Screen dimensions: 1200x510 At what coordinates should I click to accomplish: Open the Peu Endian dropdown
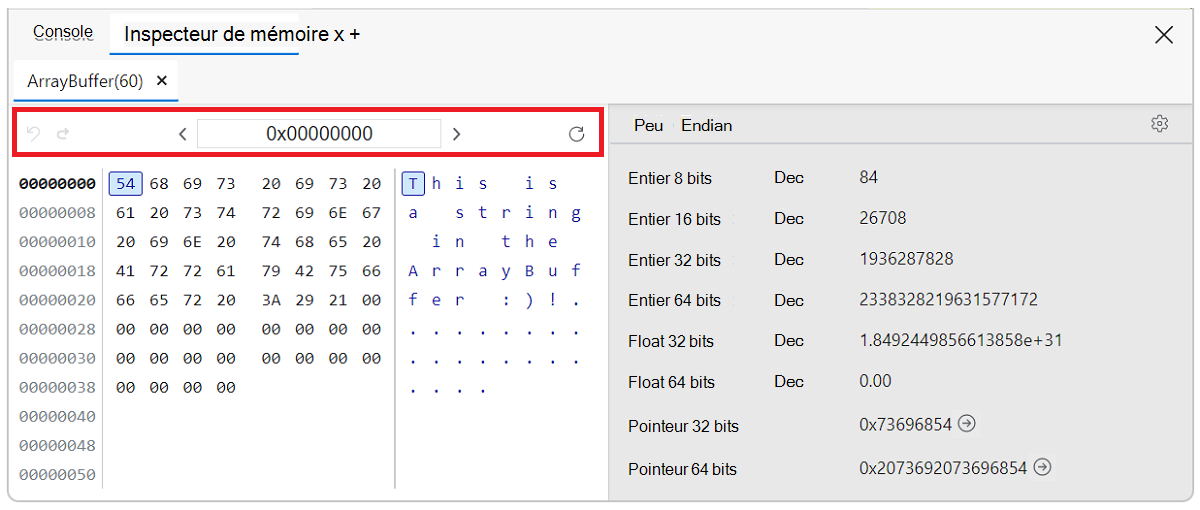683,125
